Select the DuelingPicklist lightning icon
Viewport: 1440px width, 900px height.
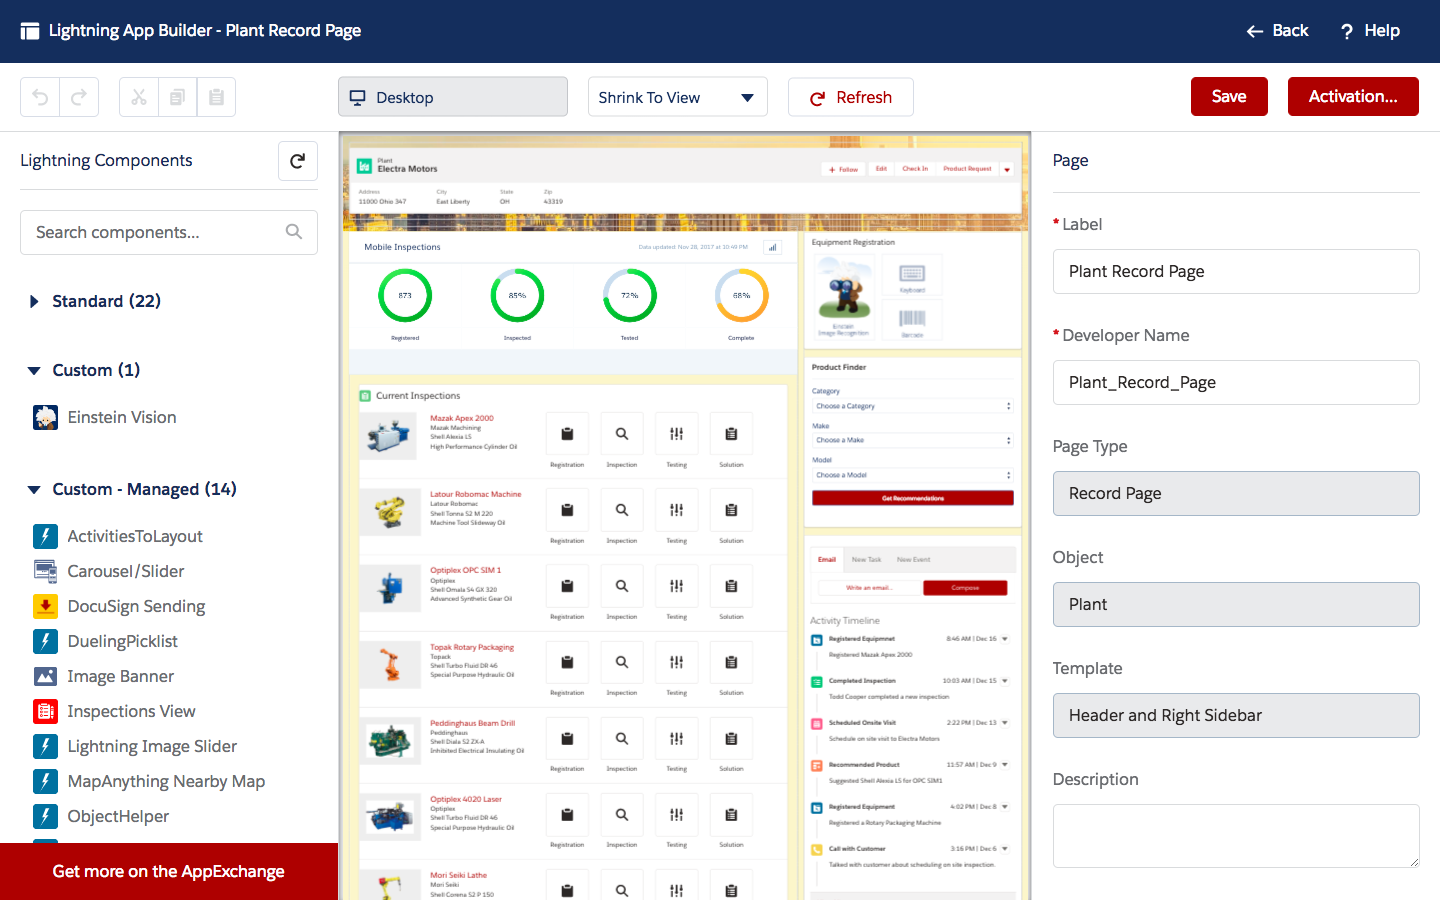click(45, 641)
